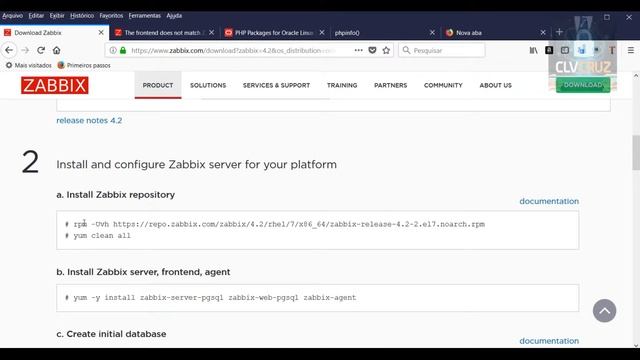Reload the current page
Viewport: 640px width, 360px height.
tap(41, 50)
